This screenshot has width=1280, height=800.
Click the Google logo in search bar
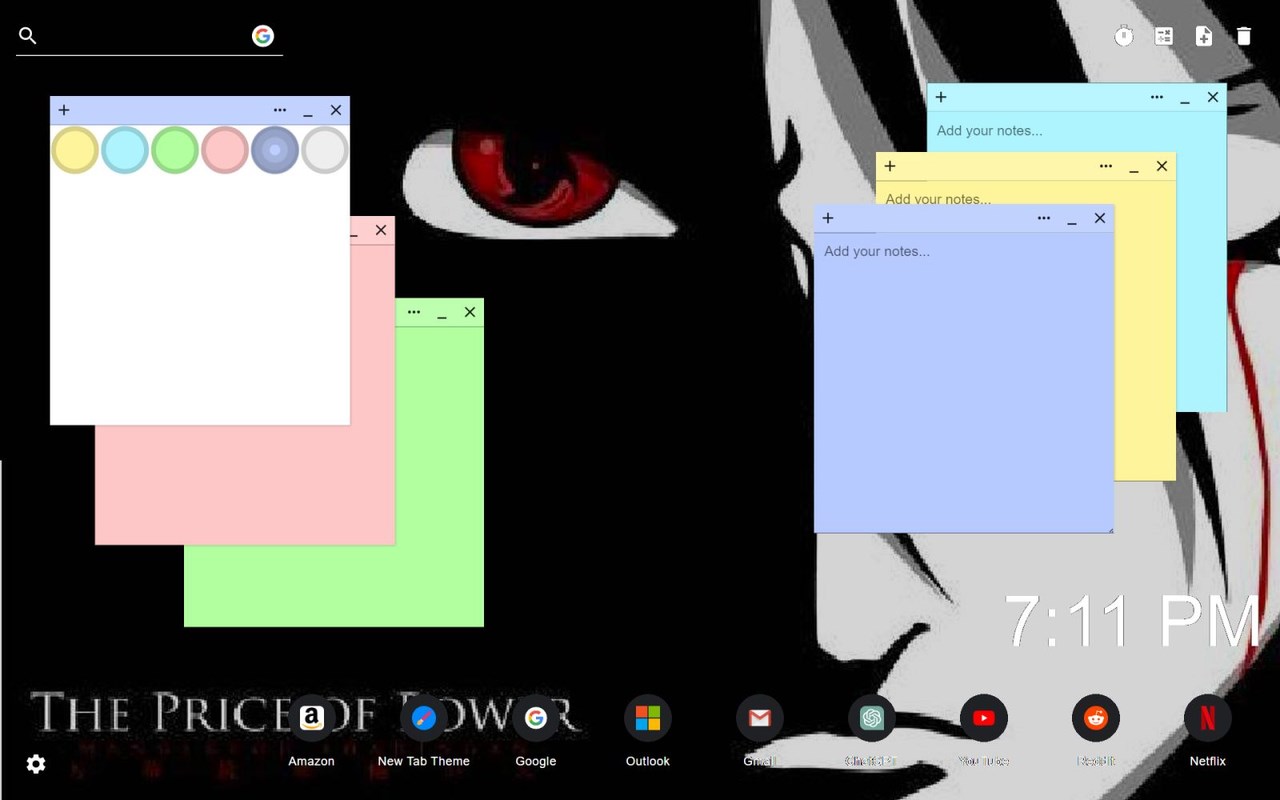[263, 36]
